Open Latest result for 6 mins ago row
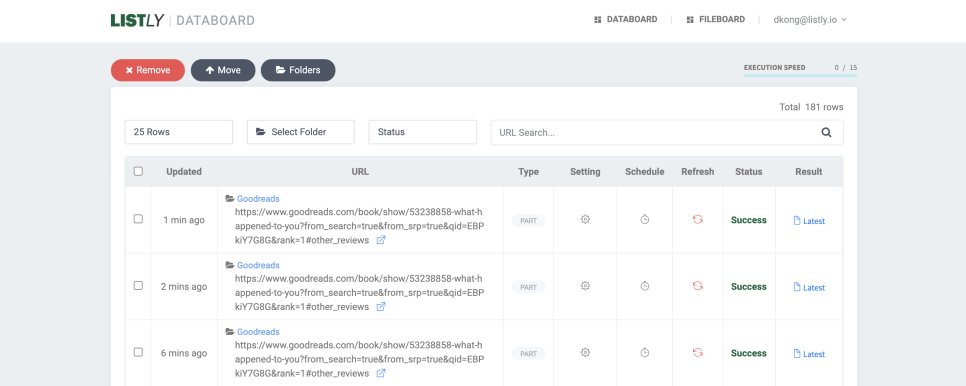Screen dimensions: 966x386 809,353
